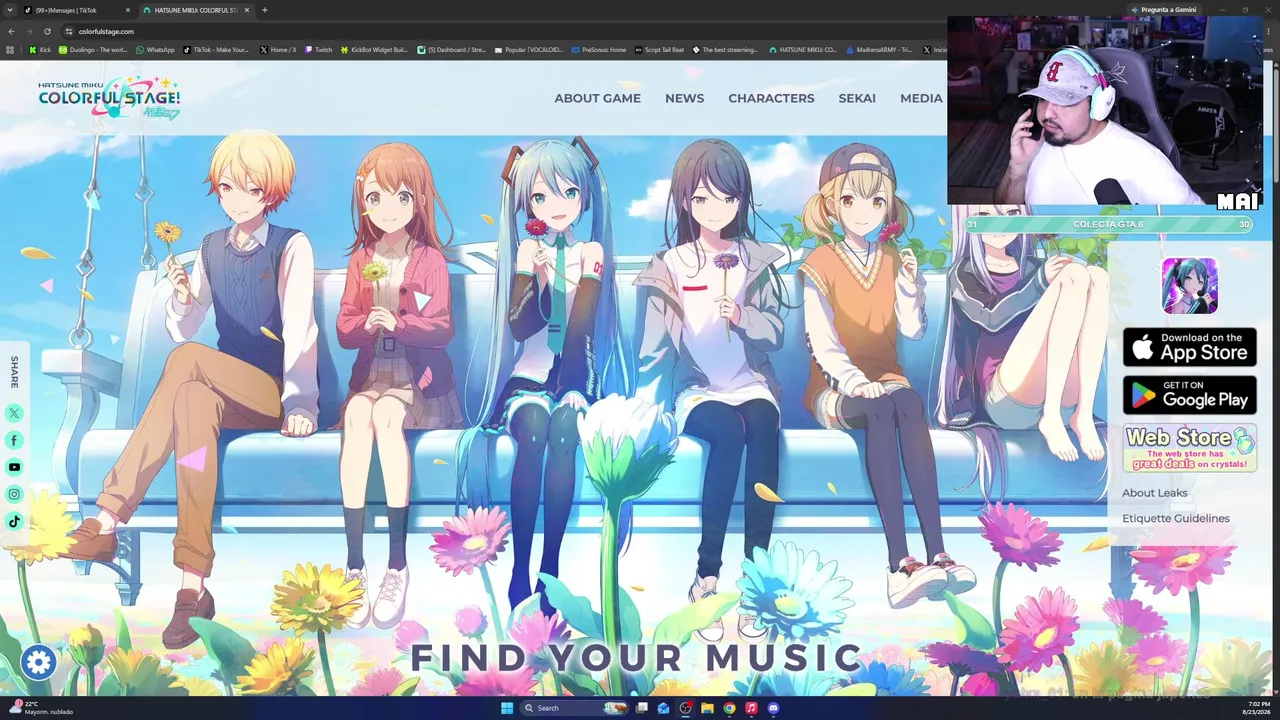Open the Apple Music taskbar icon
This screenshot has height=720, width=1280.
coord(751,708)
